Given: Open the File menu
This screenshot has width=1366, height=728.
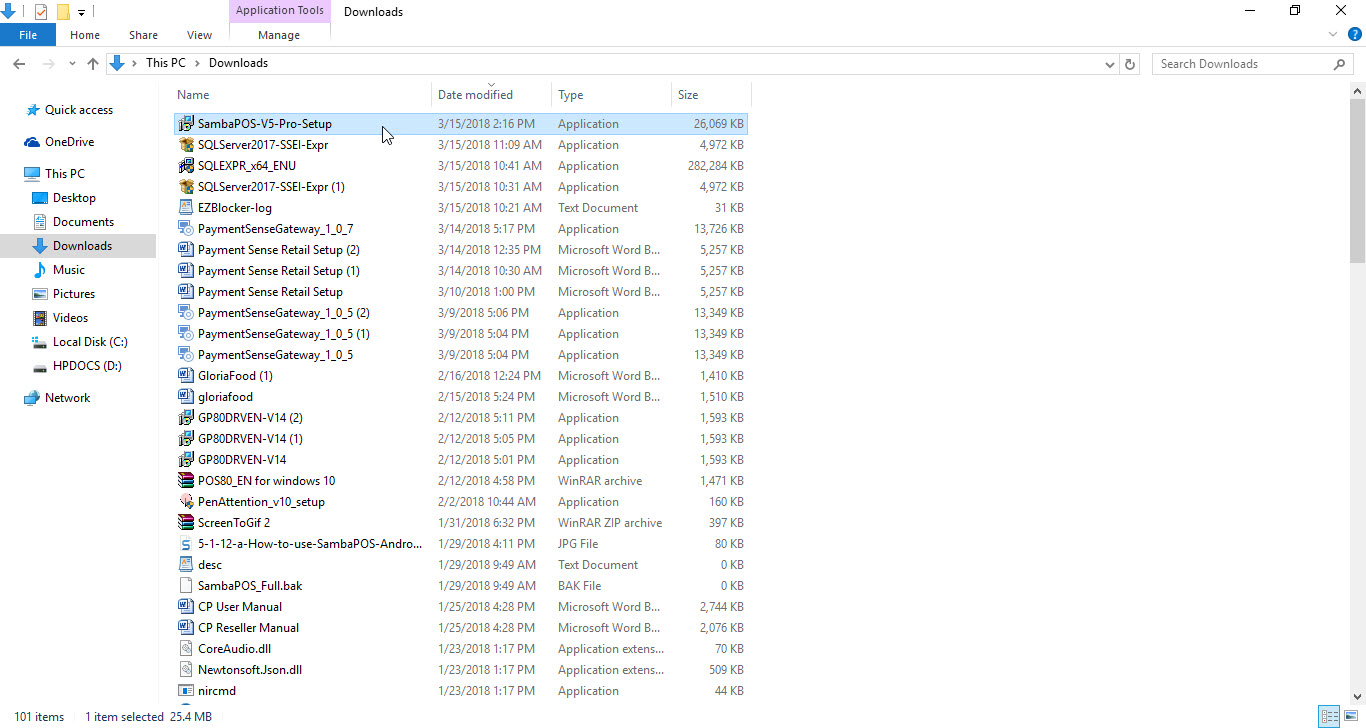Looking at the screenshot, I should pos(28,35).
